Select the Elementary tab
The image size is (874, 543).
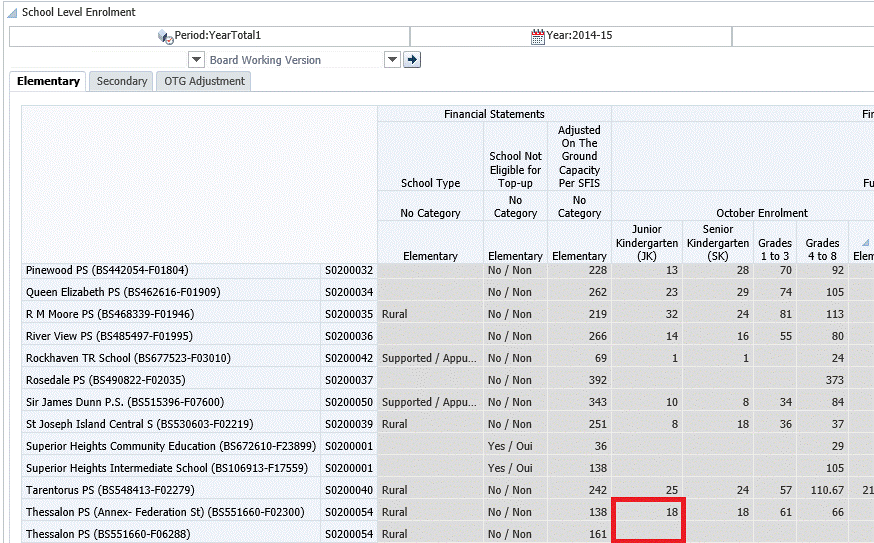[x=48, y=81]
